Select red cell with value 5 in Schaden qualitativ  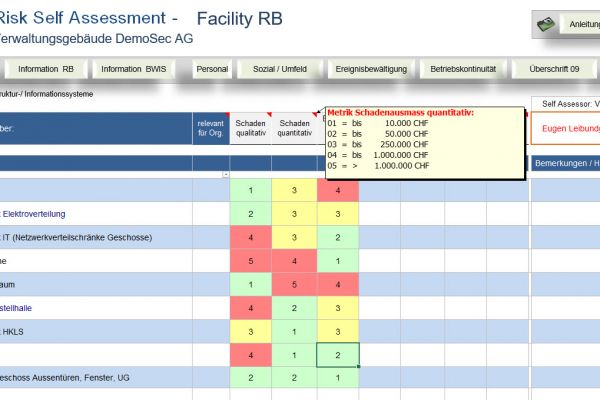pos(250,261)
